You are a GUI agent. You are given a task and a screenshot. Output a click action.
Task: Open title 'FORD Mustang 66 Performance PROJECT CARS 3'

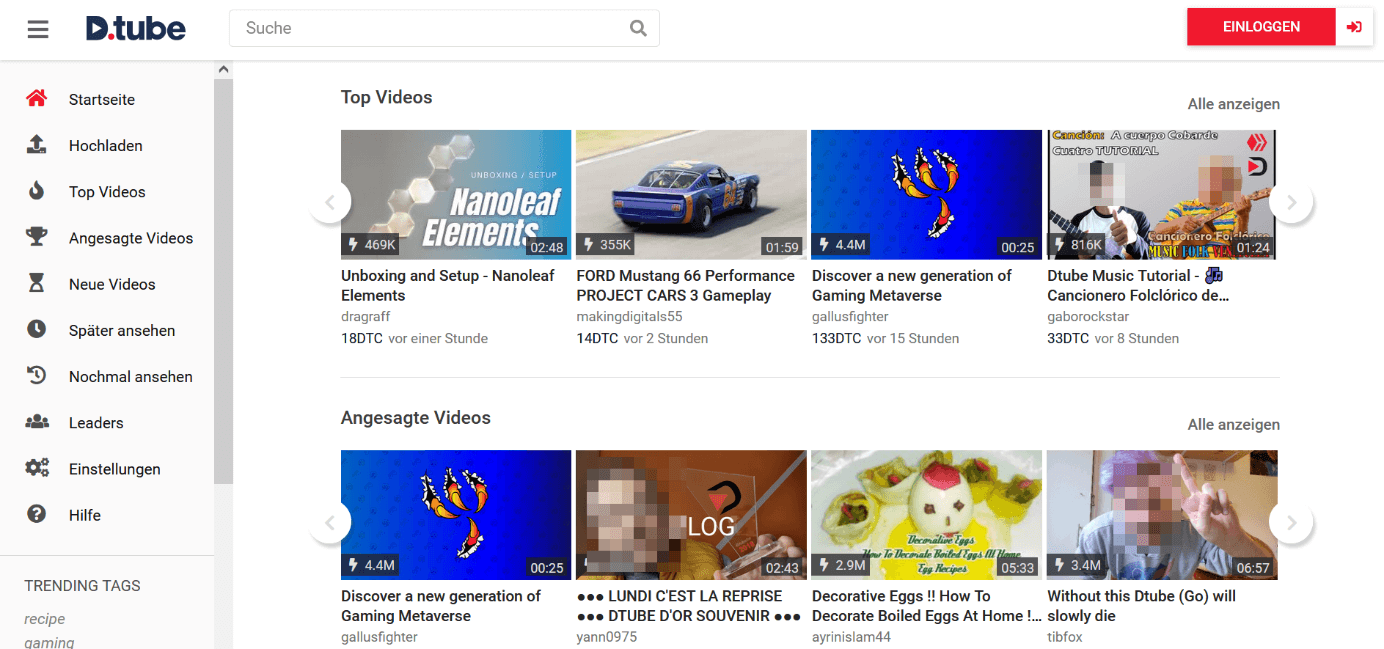(686, 286)
